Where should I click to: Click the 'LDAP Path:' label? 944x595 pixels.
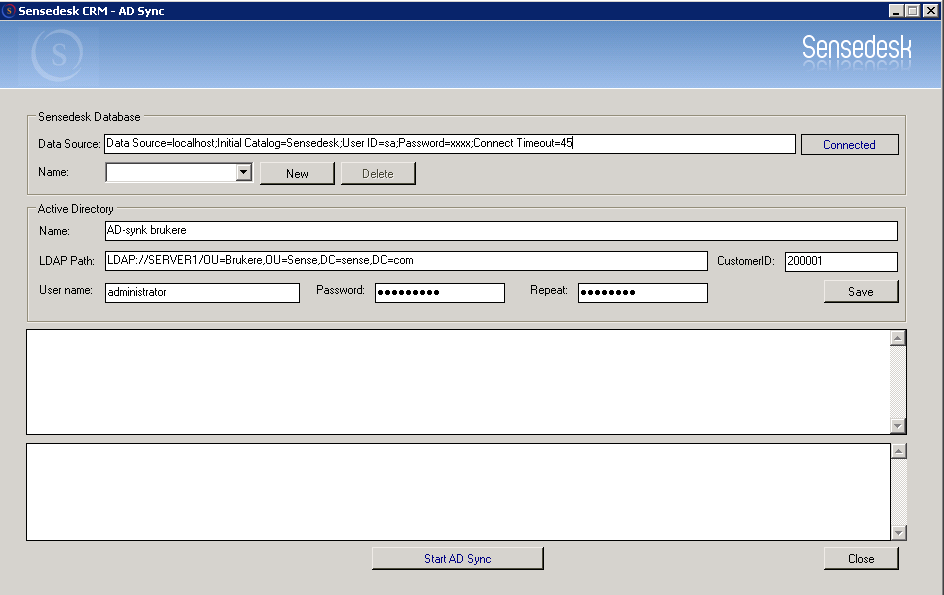[67, 261]
